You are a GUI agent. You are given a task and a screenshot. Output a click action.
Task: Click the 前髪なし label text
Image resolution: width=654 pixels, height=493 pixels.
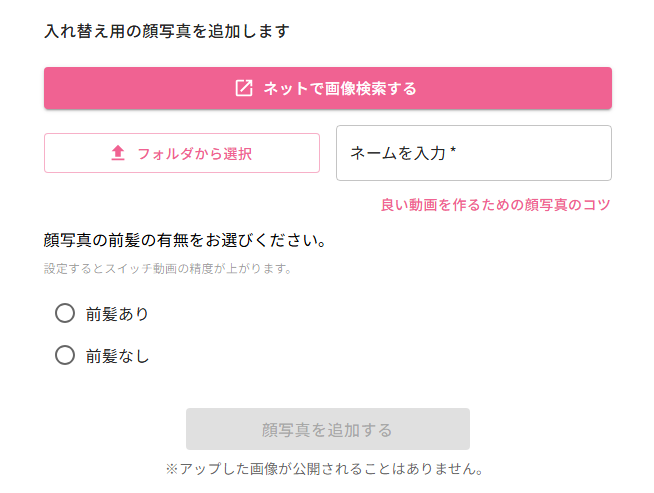pos(117,355)
